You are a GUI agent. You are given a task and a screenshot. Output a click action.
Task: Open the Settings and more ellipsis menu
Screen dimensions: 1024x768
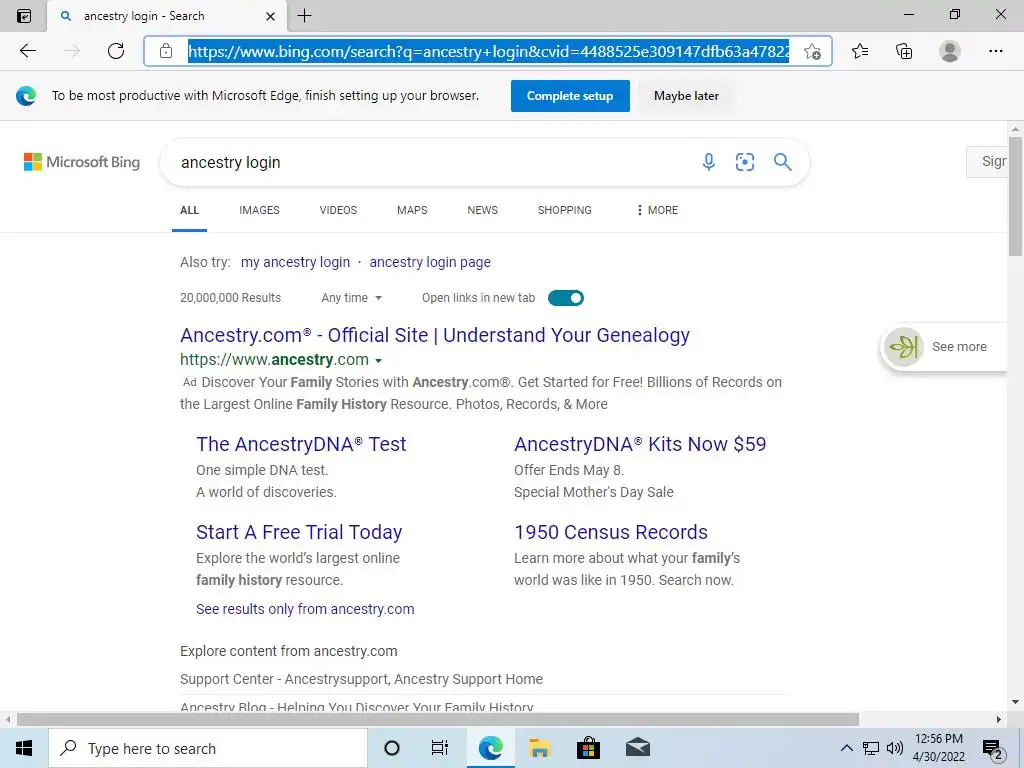click(x=995, y=51)
